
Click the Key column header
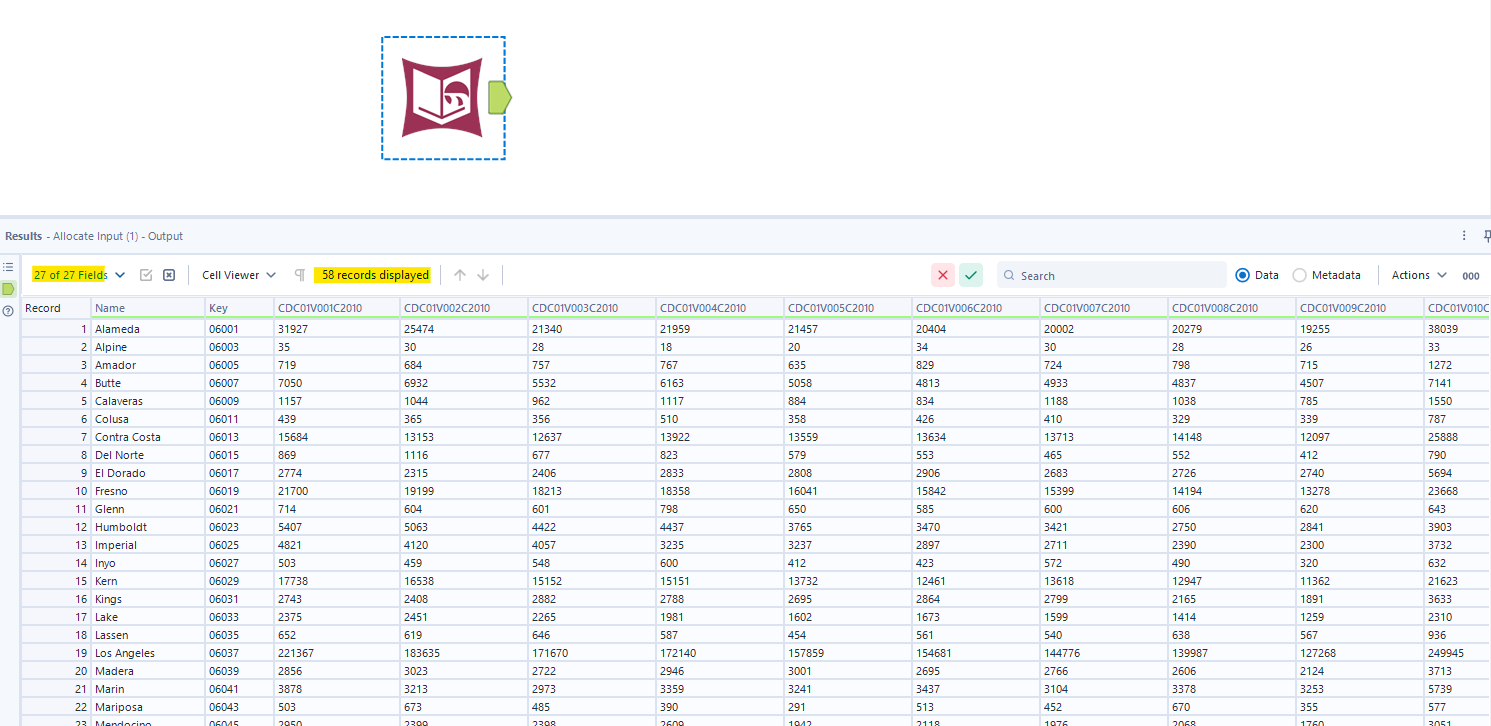(240, 308)
